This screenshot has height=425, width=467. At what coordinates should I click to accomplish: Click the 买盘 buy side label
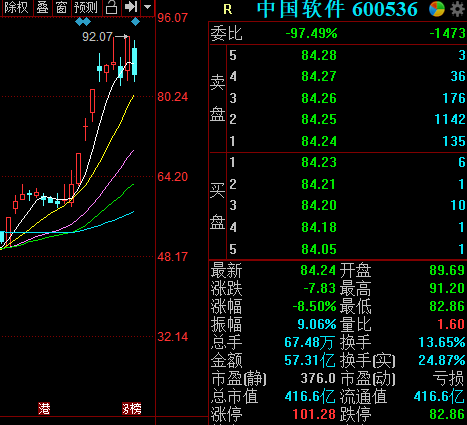tap(217, 207)
